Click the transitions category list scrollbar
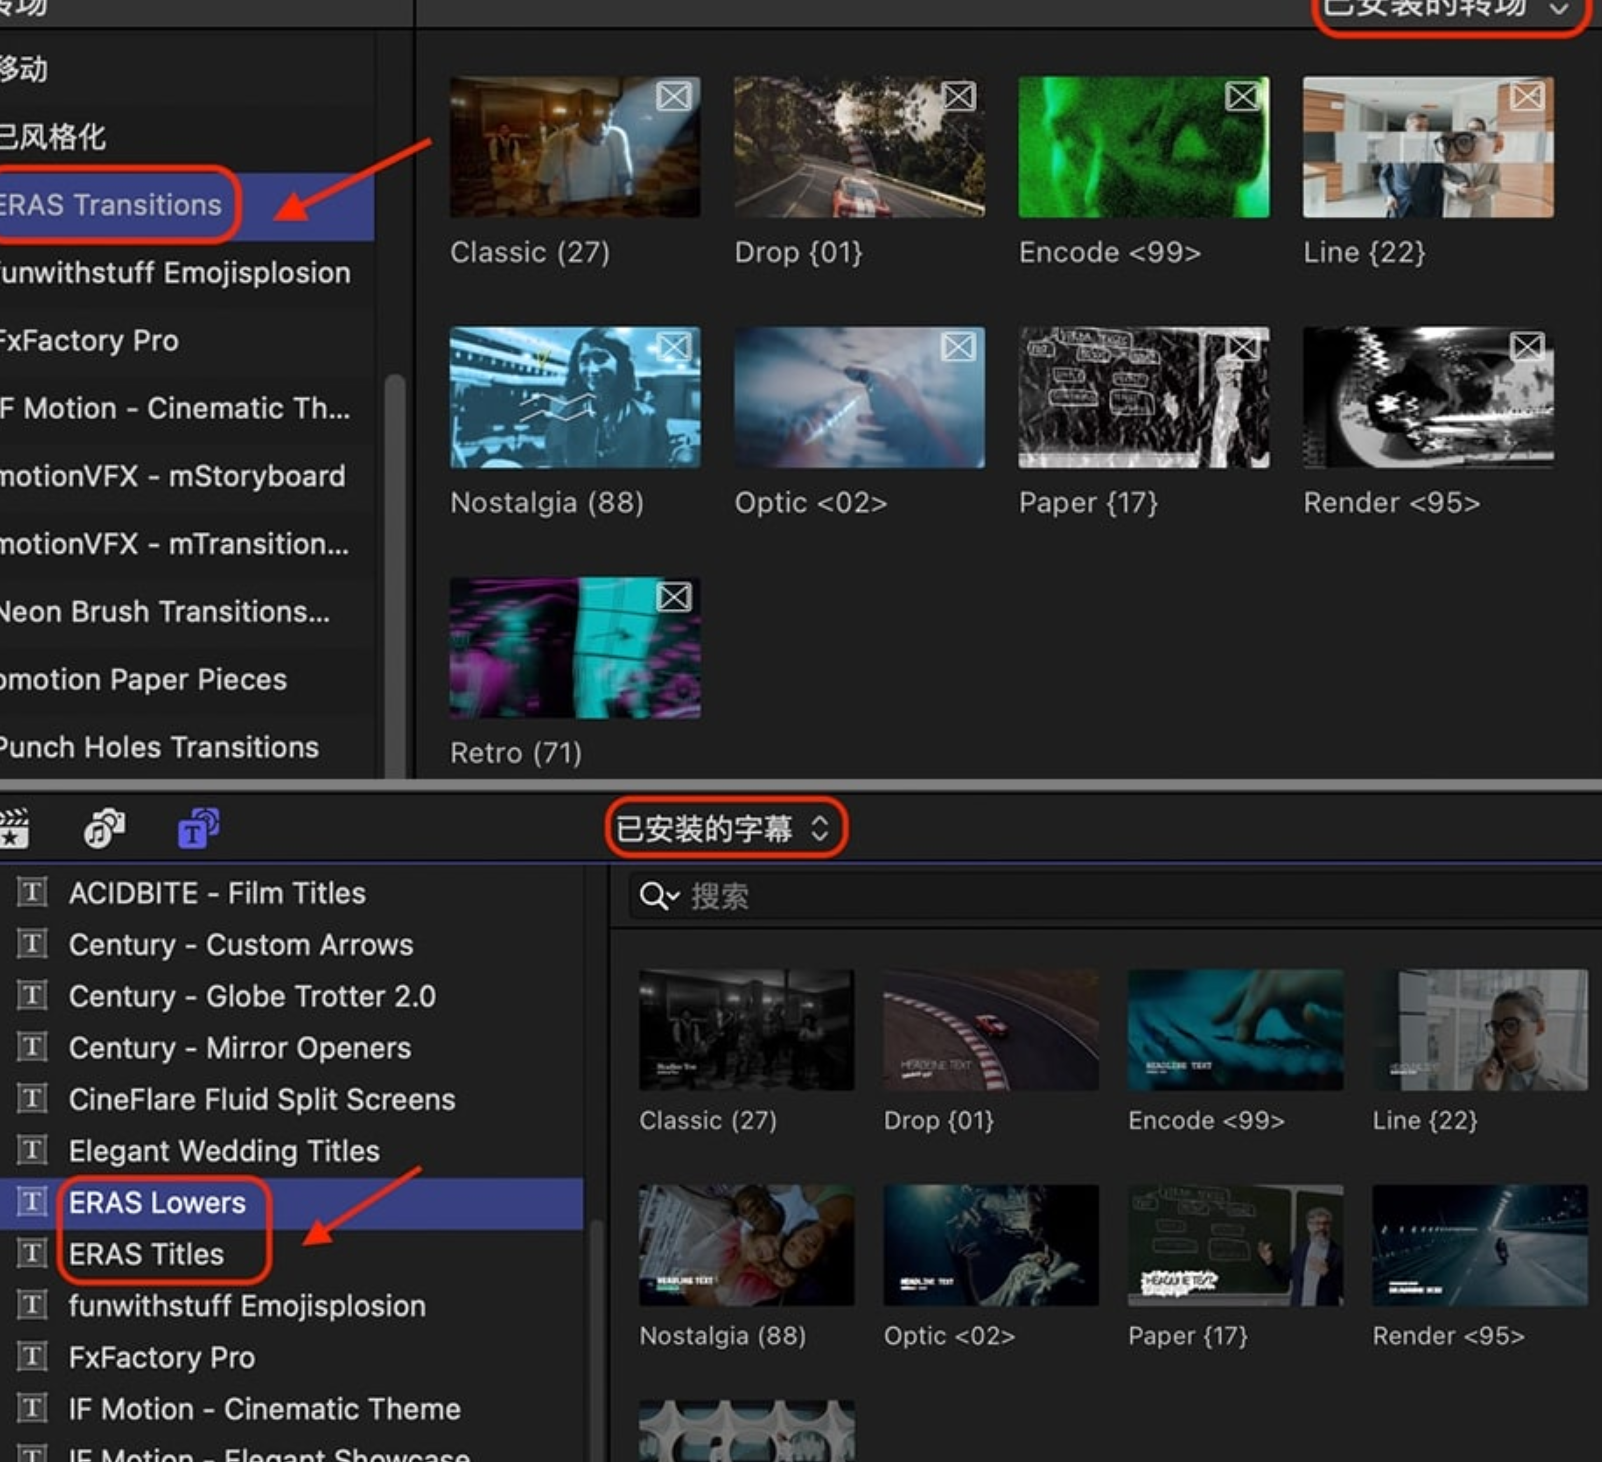The height and width of the screenshot is (1462, 1602). click(x=395, y=575)
